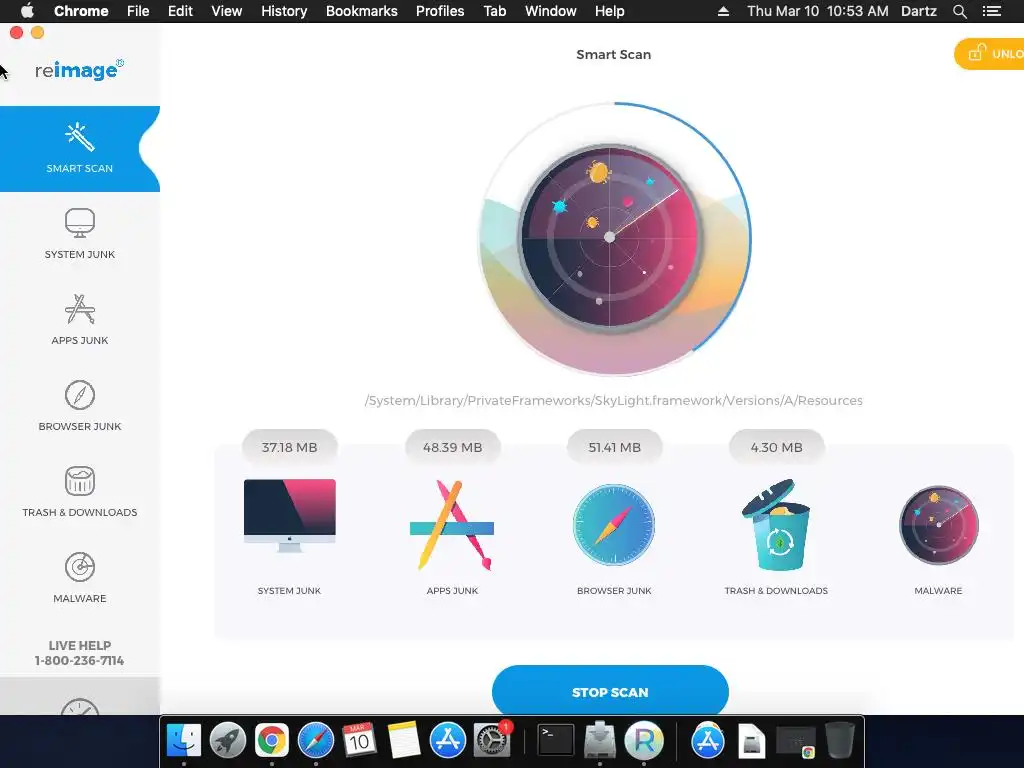This screenshot has width=1024, height=768.
Task: Click the Stop Scan button
Action: tap(610, 692)
